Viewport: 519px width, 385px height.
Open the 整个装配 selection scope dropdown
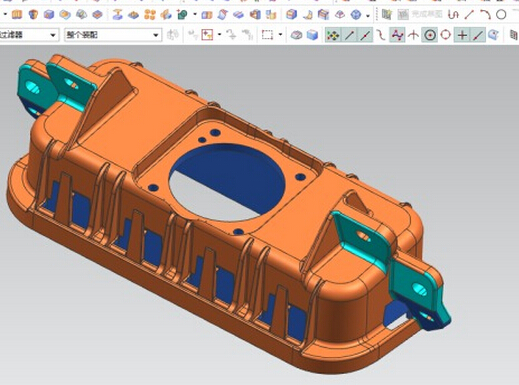pyautogui.click(x=113, y=35)
